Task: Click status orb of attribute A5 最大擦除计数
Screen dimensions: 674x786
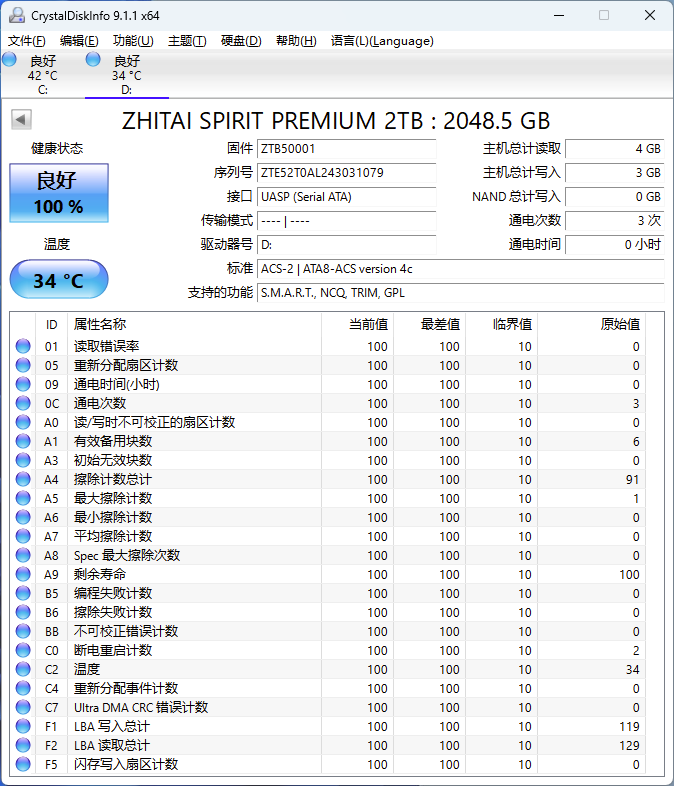Action: click(x=23, y=498)
